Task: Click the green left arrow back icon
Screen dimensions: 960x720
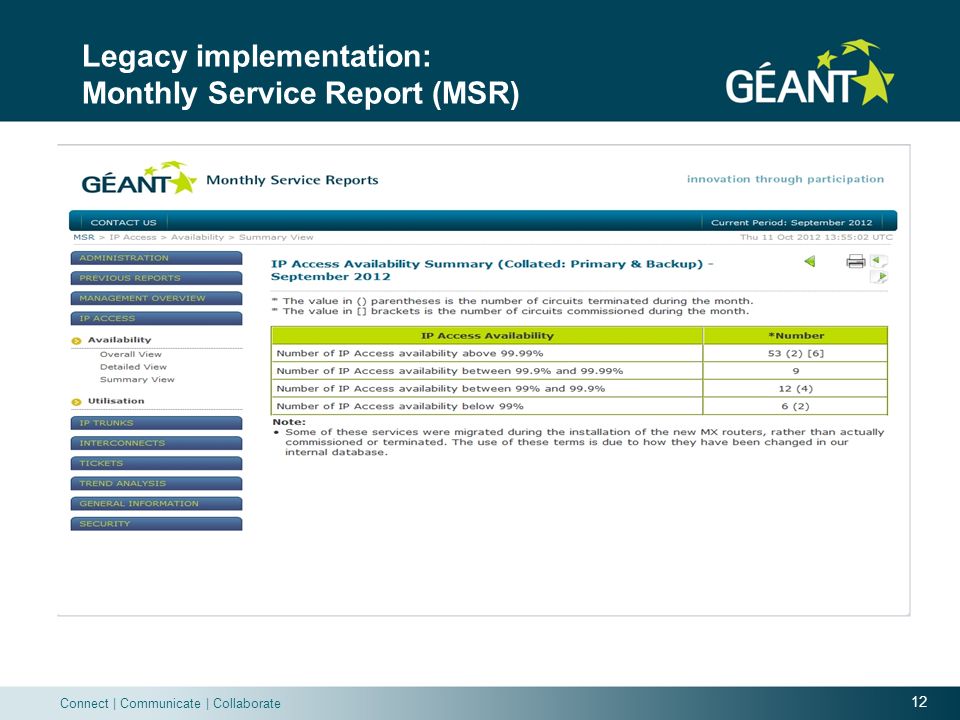Action: click(810, 261)
